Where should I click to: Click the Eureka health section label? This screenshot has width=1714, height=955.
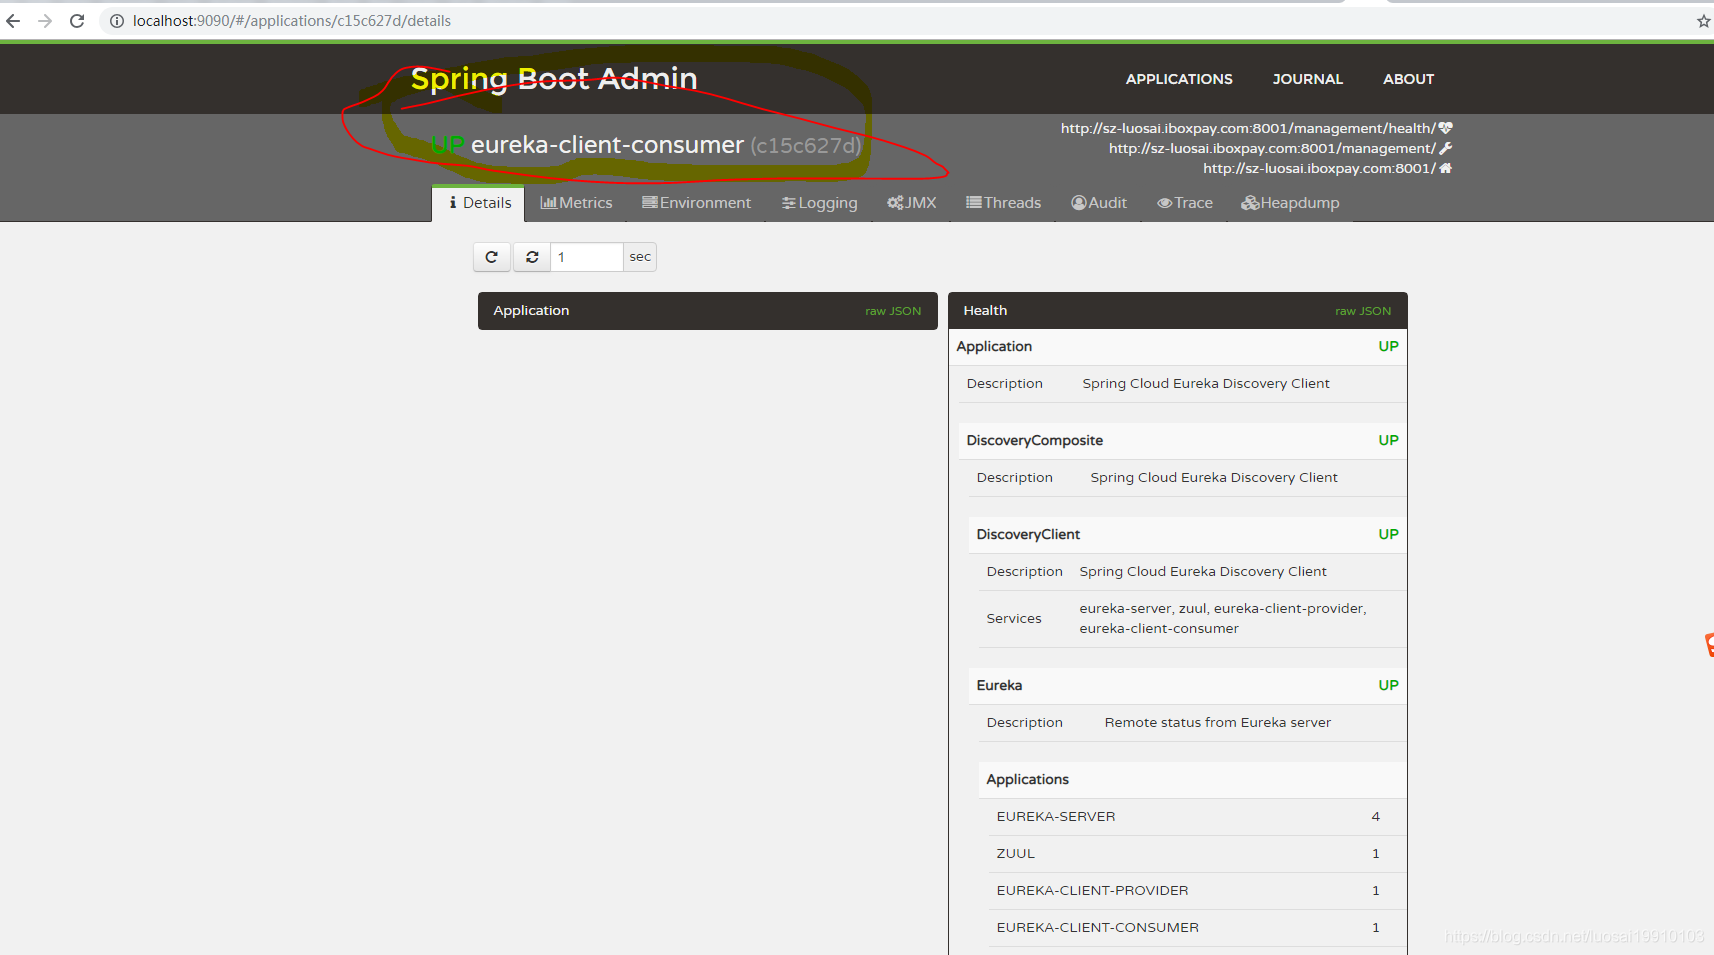[999, 685]
